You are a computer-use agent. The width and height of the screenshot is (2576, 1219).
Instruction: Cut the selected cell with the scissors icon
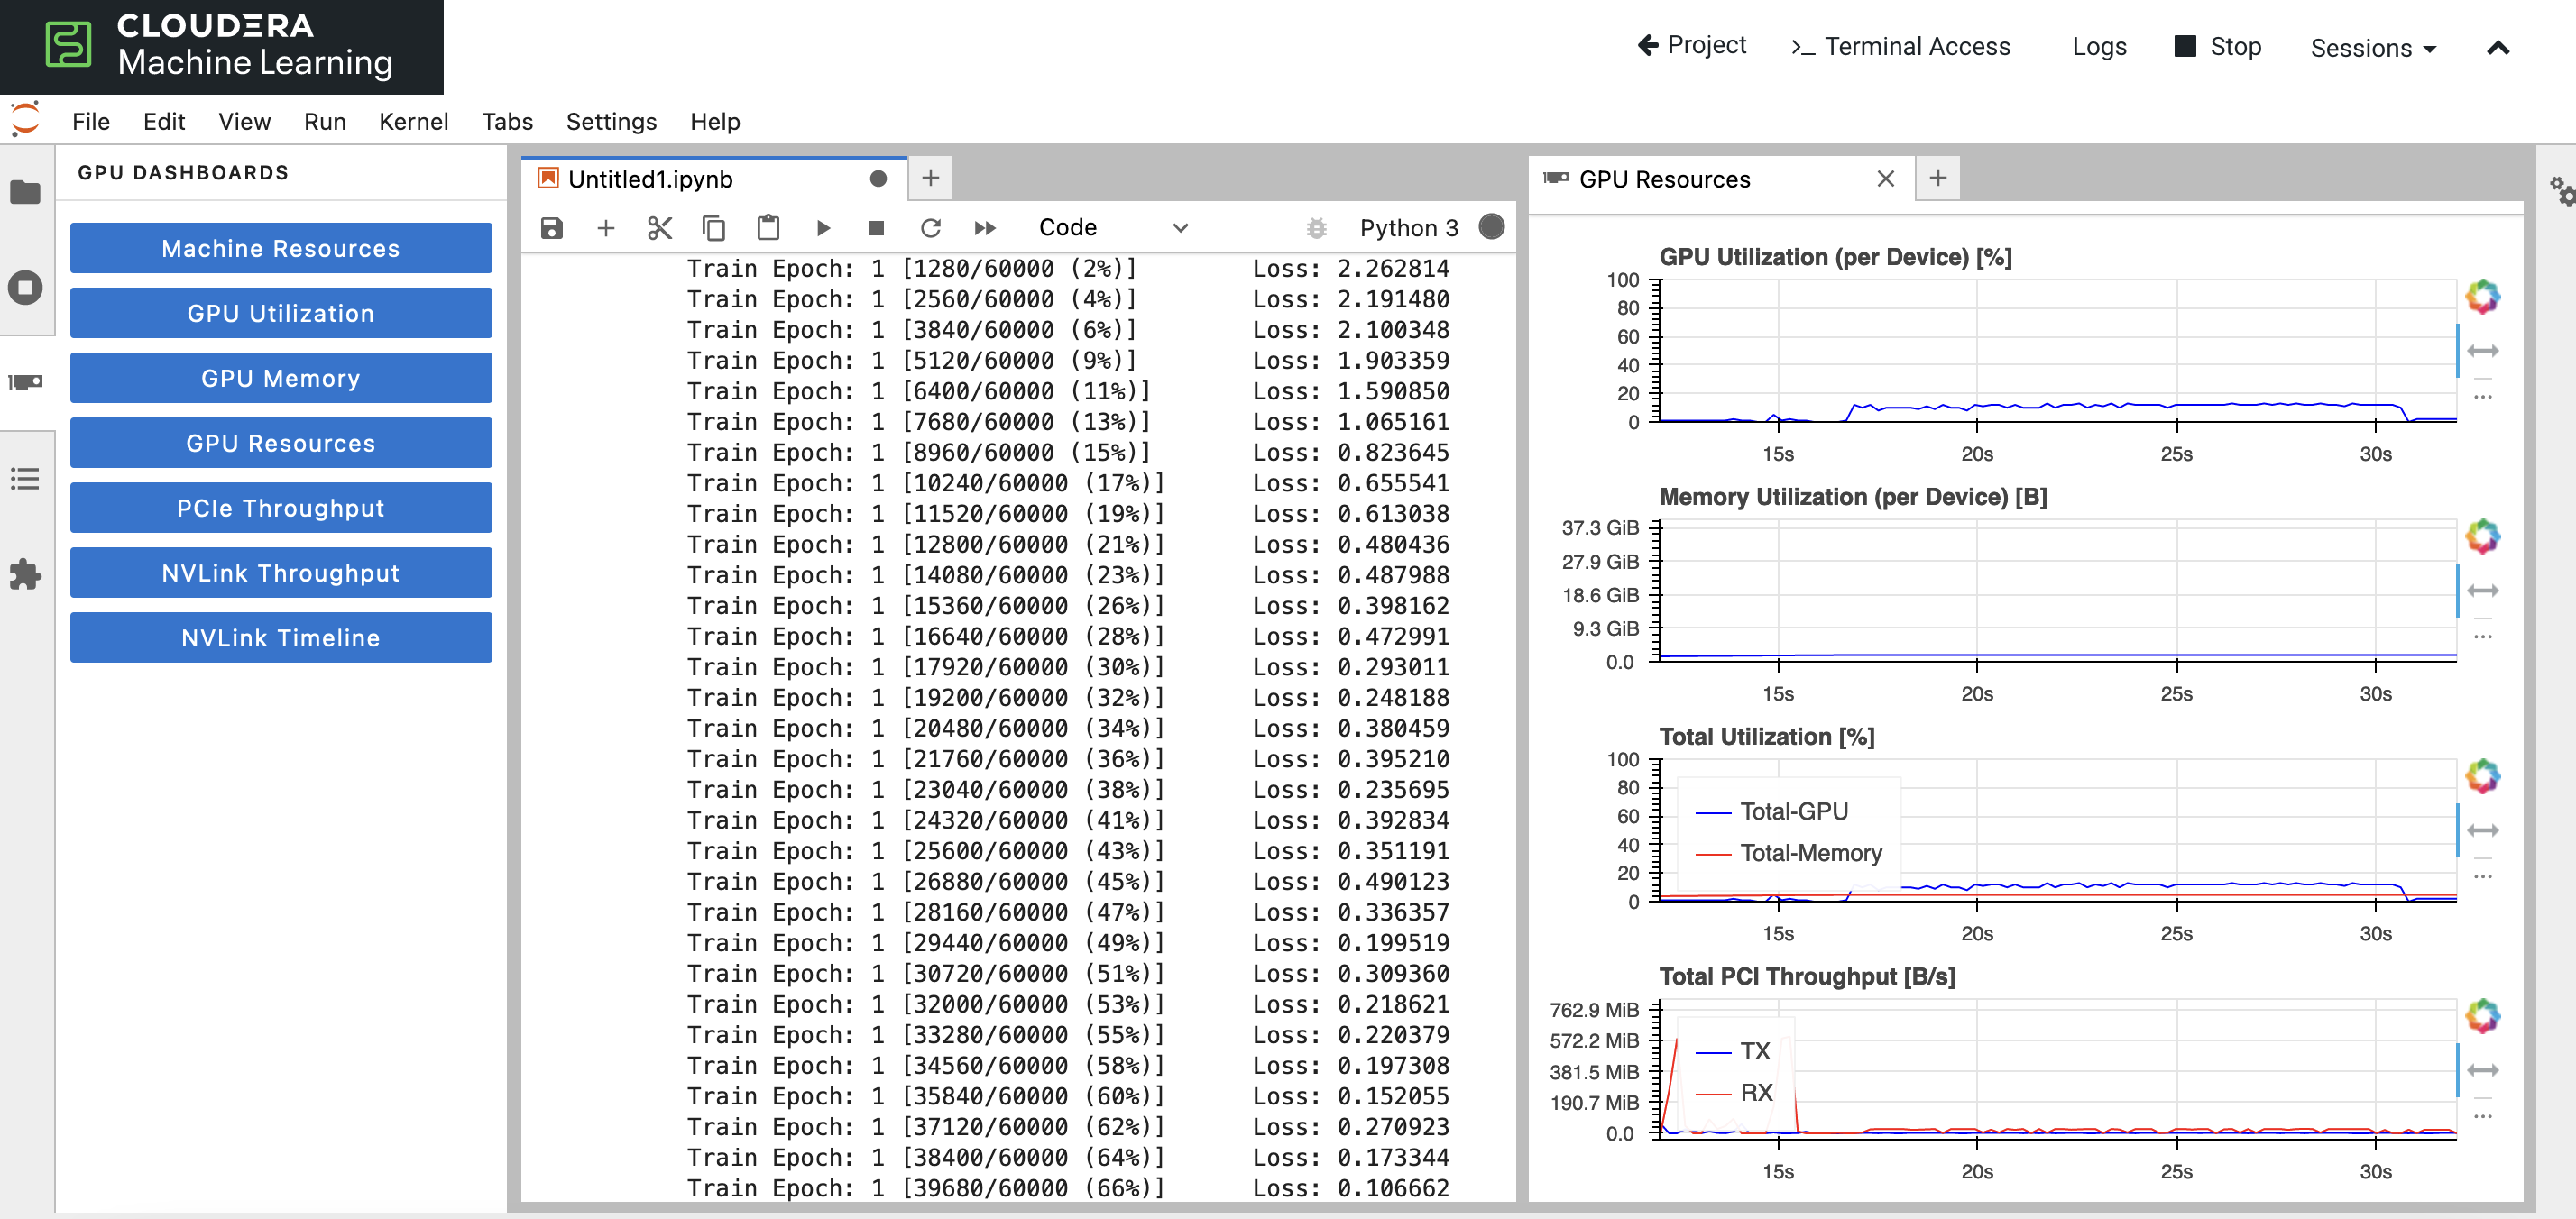click(659, 228)
